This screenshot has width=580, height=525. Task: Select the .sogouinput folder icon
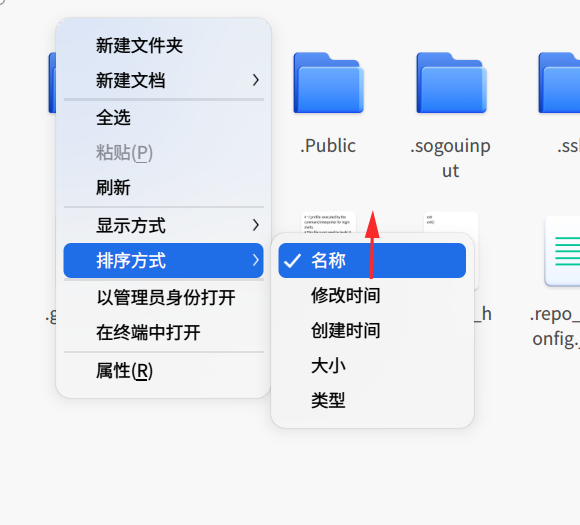point(451,83)
